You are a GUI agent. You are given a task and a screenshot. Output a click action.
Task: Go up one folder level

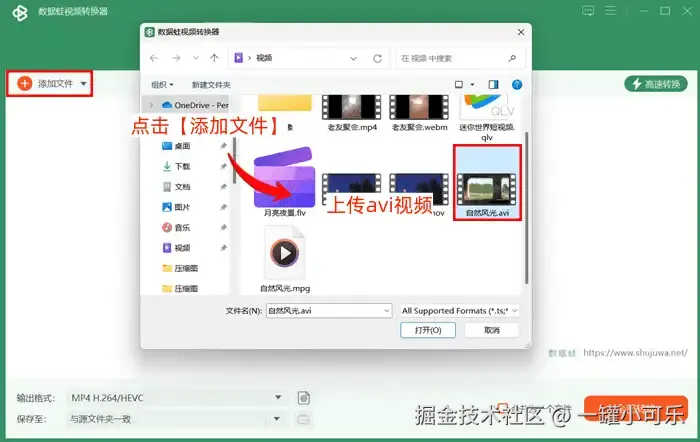(214, 58)
